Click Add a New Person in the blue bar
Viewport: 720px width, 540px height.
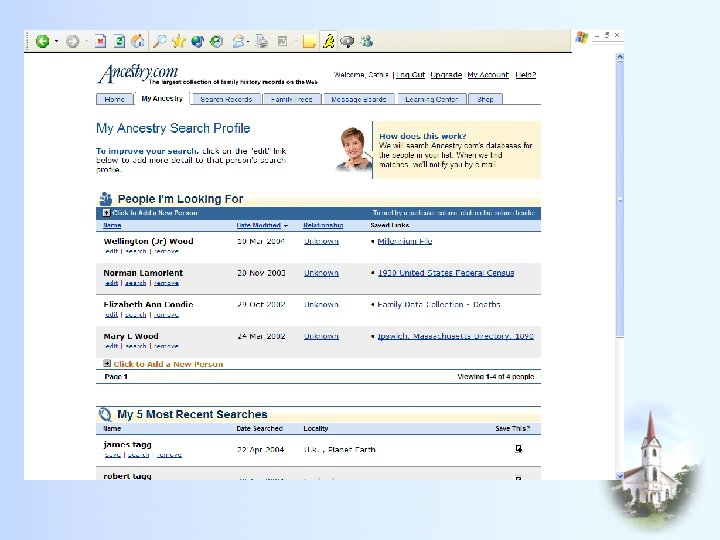pyautogui.click(x=155, y=213)
